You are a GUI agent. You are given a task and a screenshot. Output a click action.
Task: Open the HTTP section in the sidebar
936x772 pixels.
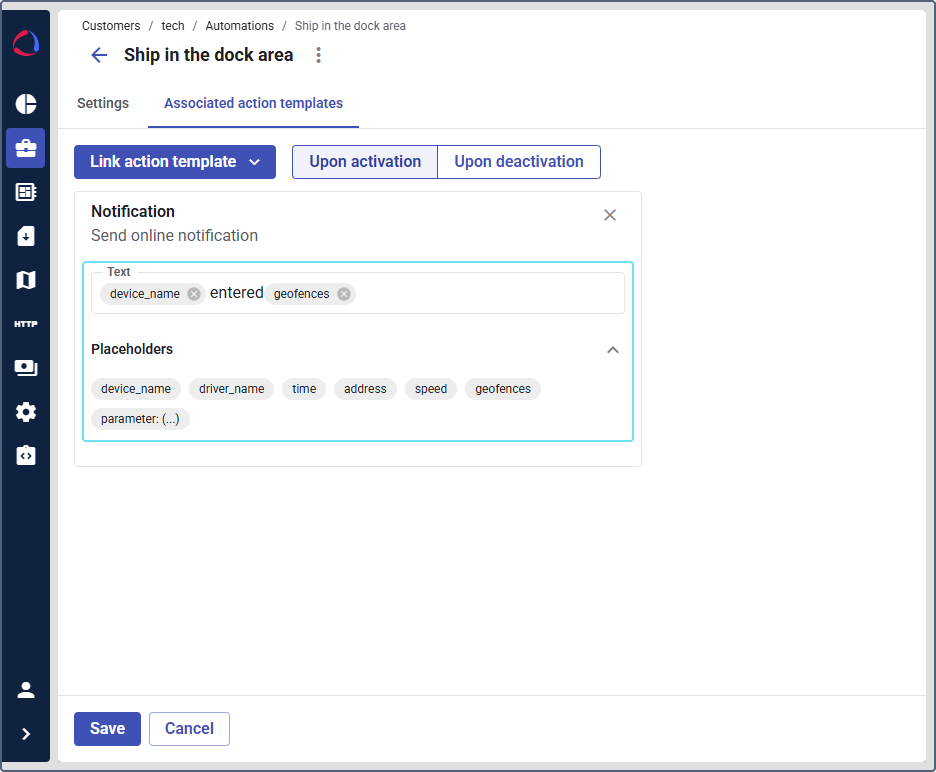(x=26, y=324)
